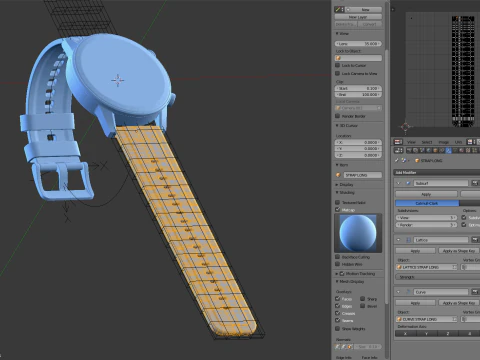The width and height of the screenshot is (480, 360).
Task: Open the View menu in UV editor
Action: (411, 142)
